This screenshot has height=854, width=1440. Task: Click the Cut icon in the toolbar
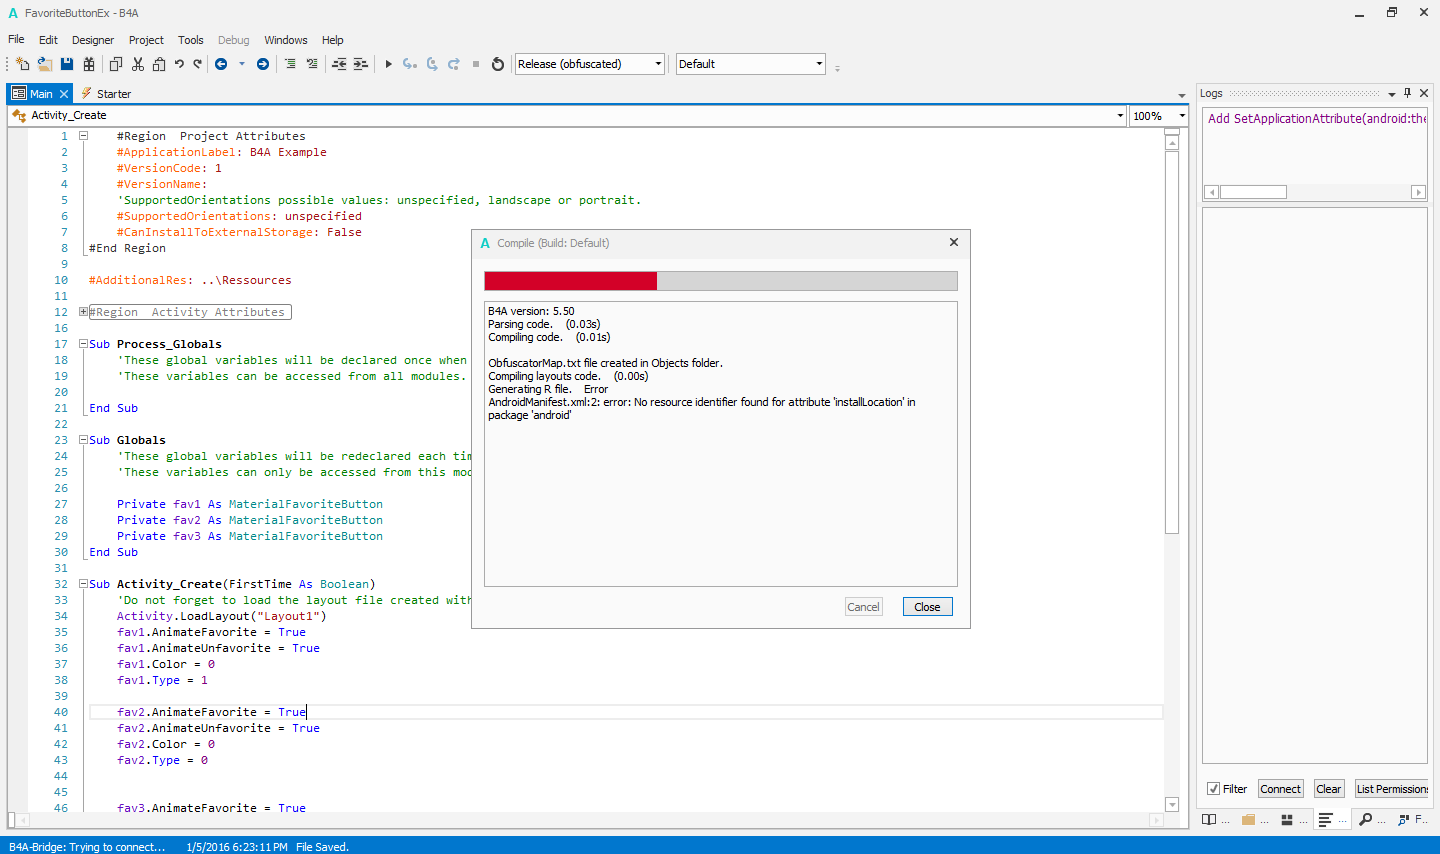[137, 63]
